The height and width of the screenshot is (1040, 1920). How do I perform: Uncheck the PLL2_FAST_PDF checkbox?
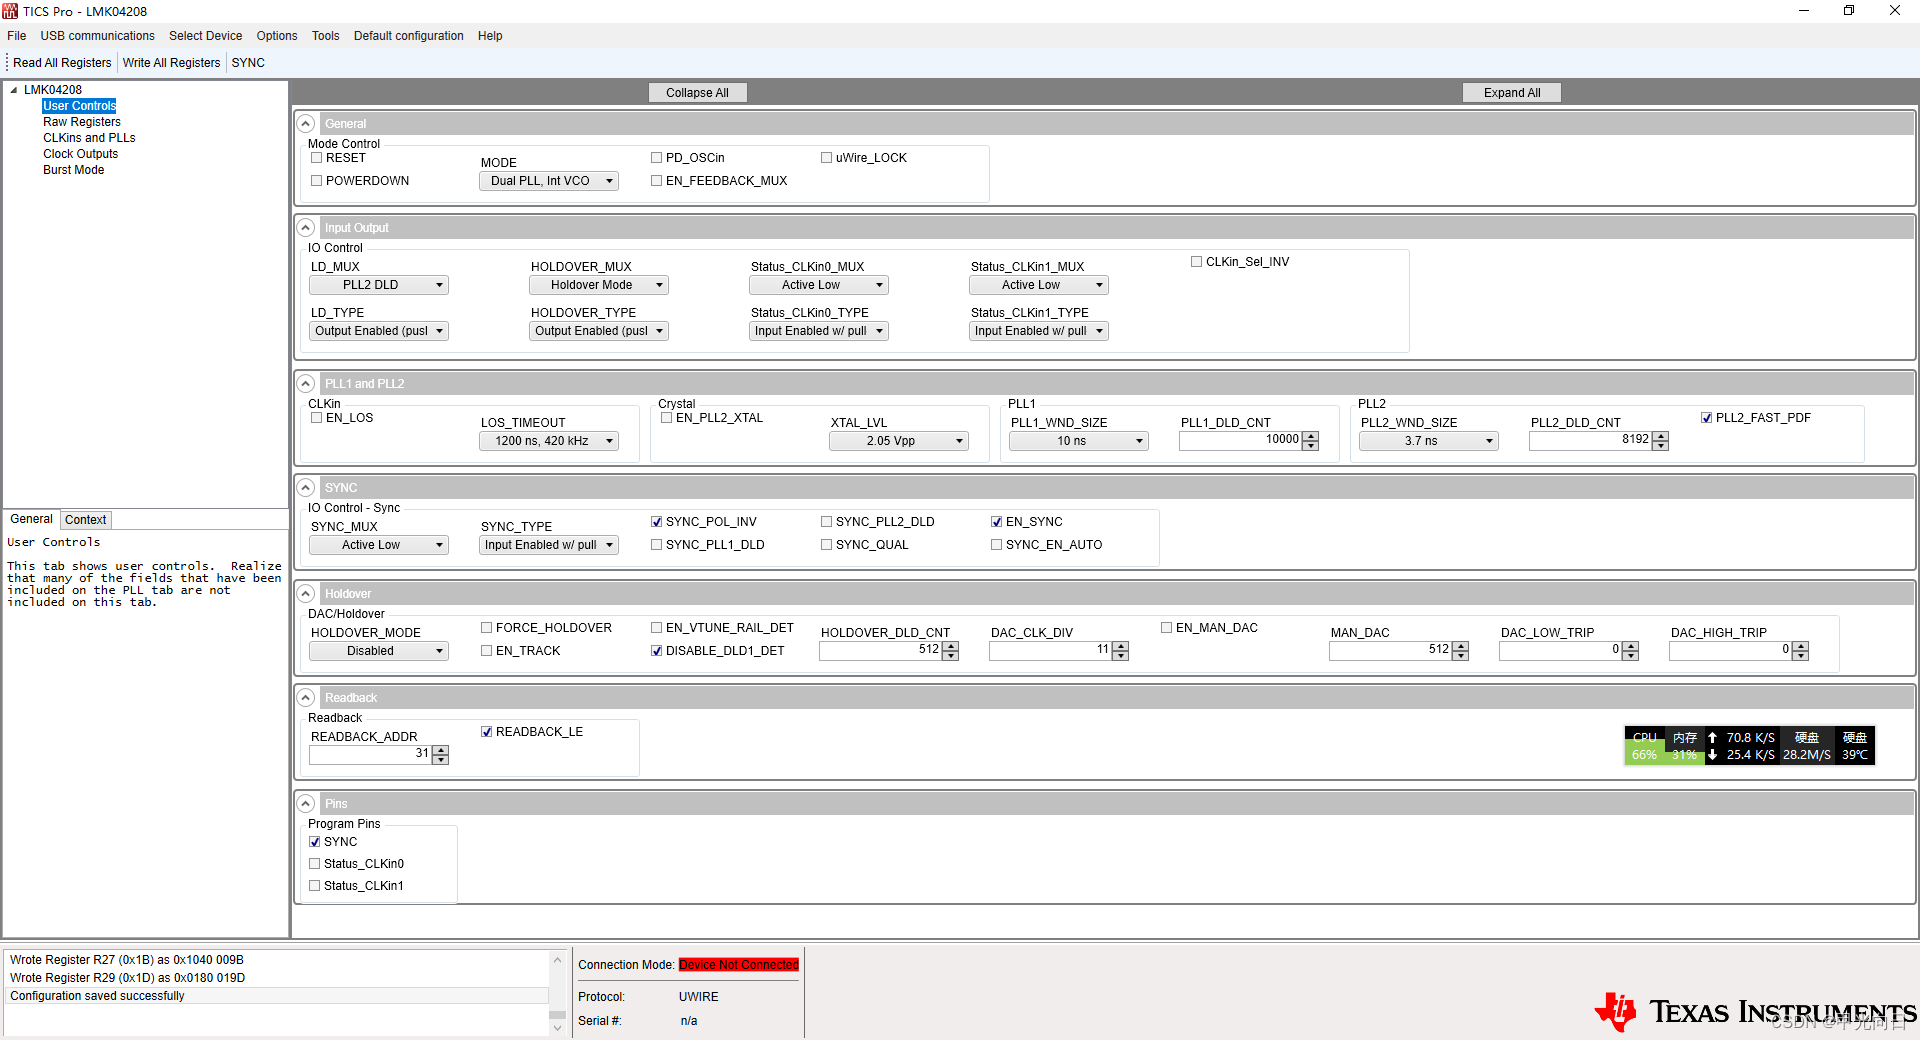(1707, 417)
